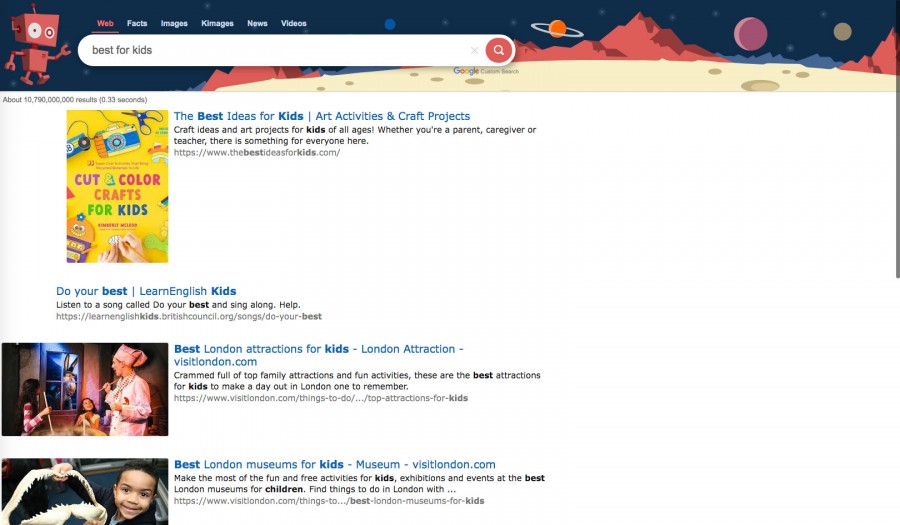Click the learnenglishkids.britishcouncil.org URL text

[189, 317]
